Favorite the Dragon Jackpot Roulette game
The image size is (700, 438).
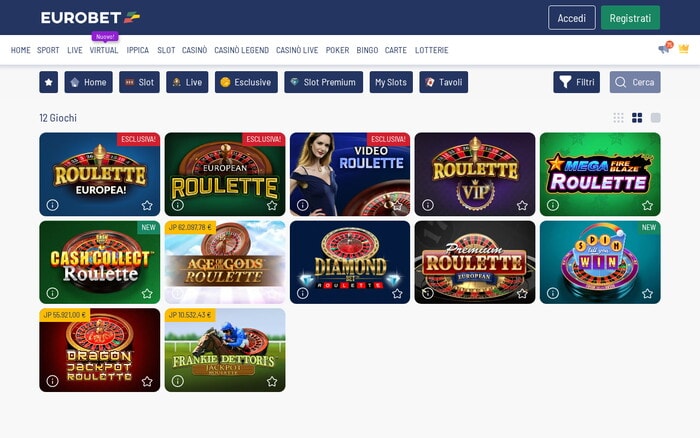(147, 381)
